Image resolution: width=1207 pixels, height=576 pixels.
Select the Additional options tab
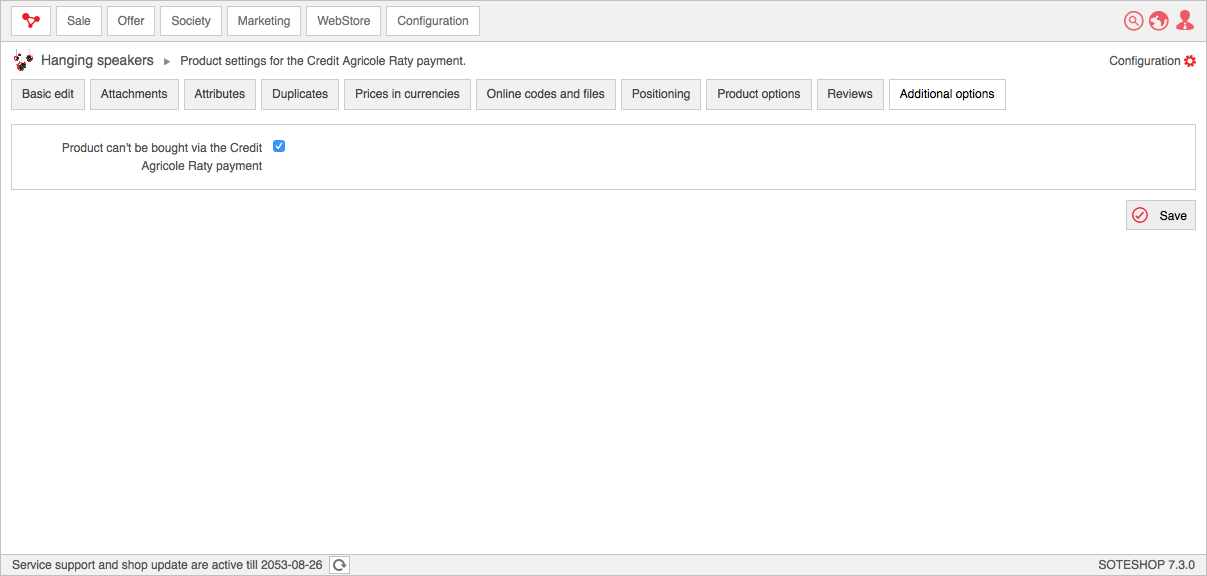coord(947,94)
